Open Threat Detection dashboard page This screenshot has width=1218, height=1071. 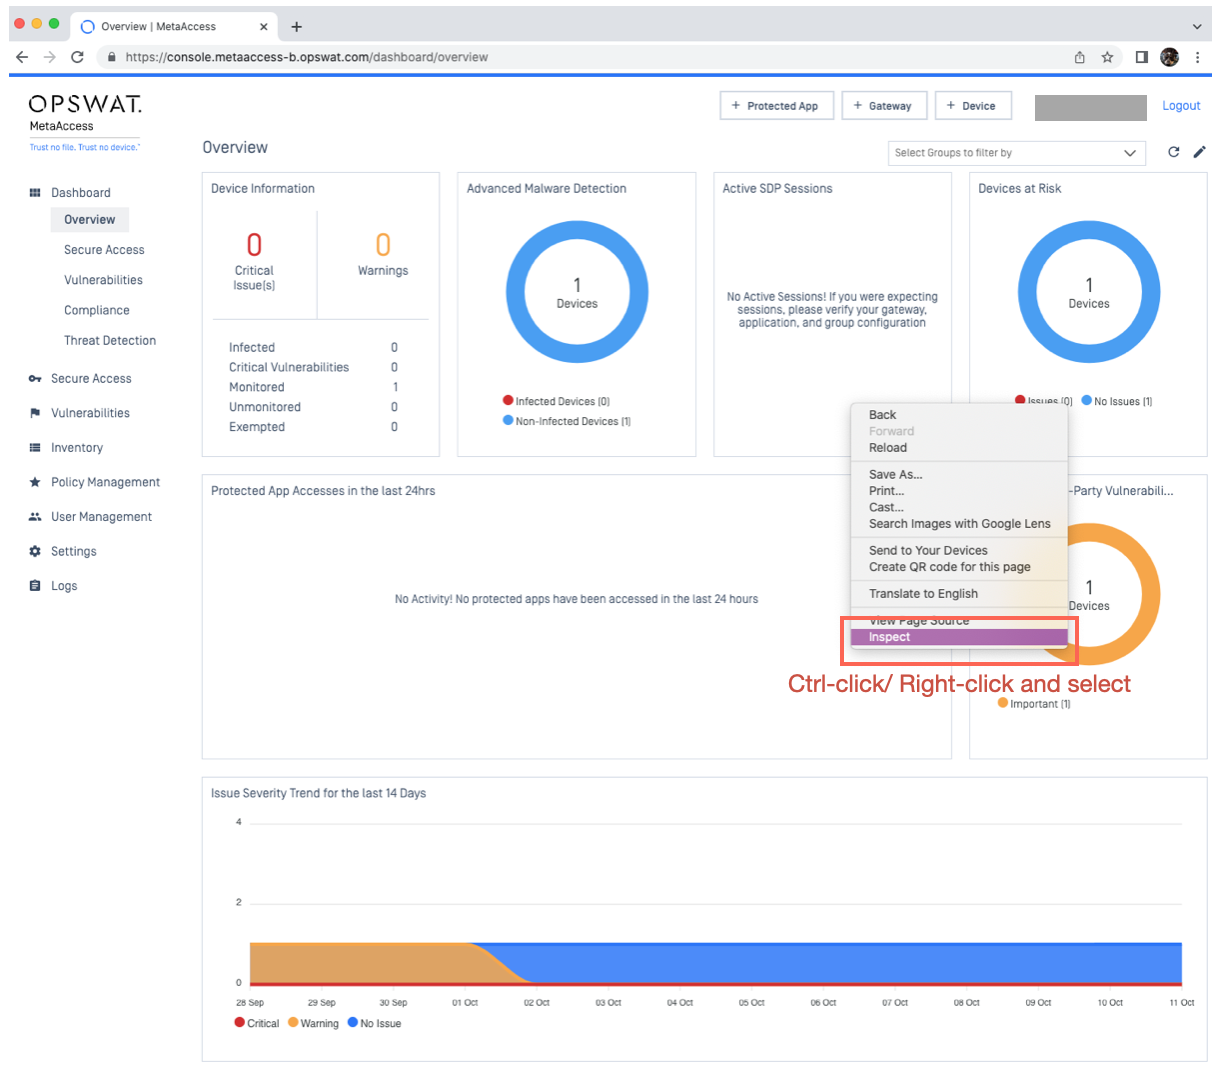110,341
